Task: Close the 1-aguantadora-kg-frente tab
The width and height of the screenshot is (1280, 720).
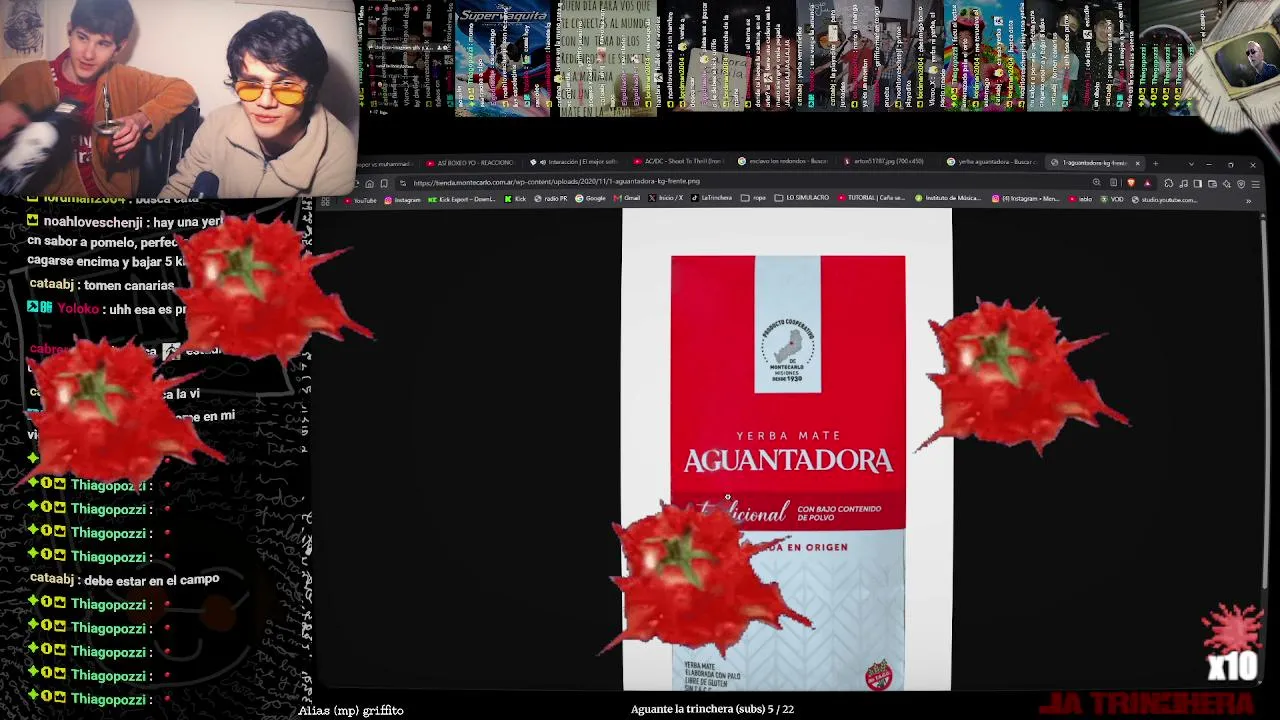Action: (x=1137, y=163)
